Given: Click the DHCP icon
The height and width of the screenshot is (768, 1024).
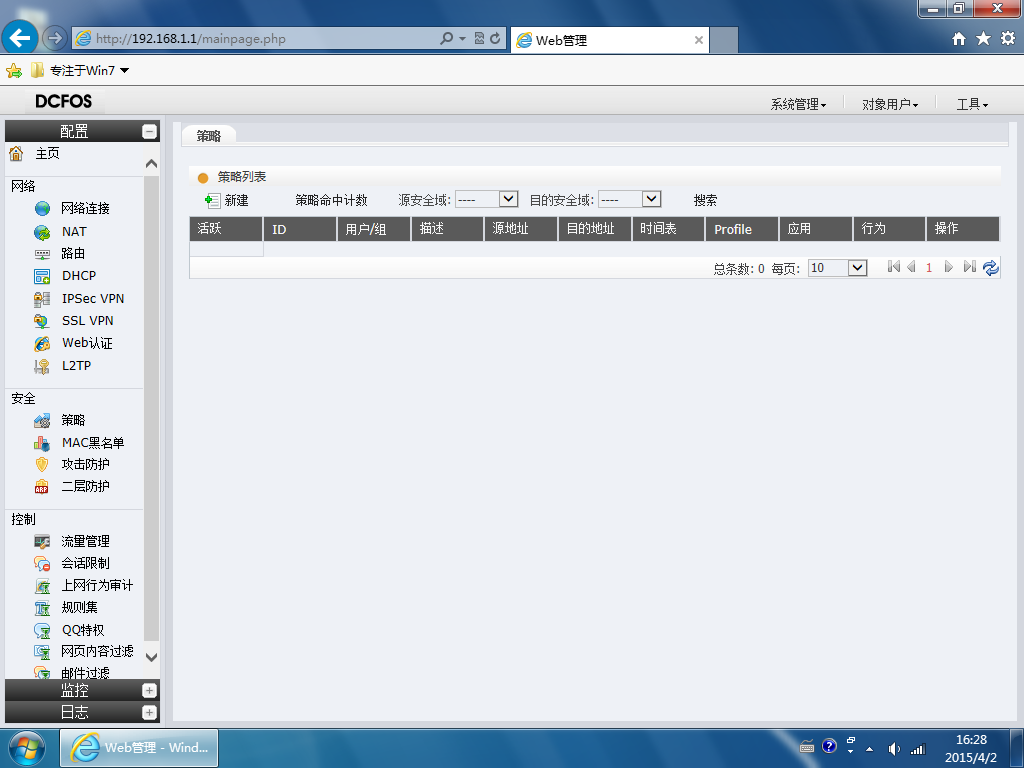Looking at the screenshot, I should pos(42,276).
